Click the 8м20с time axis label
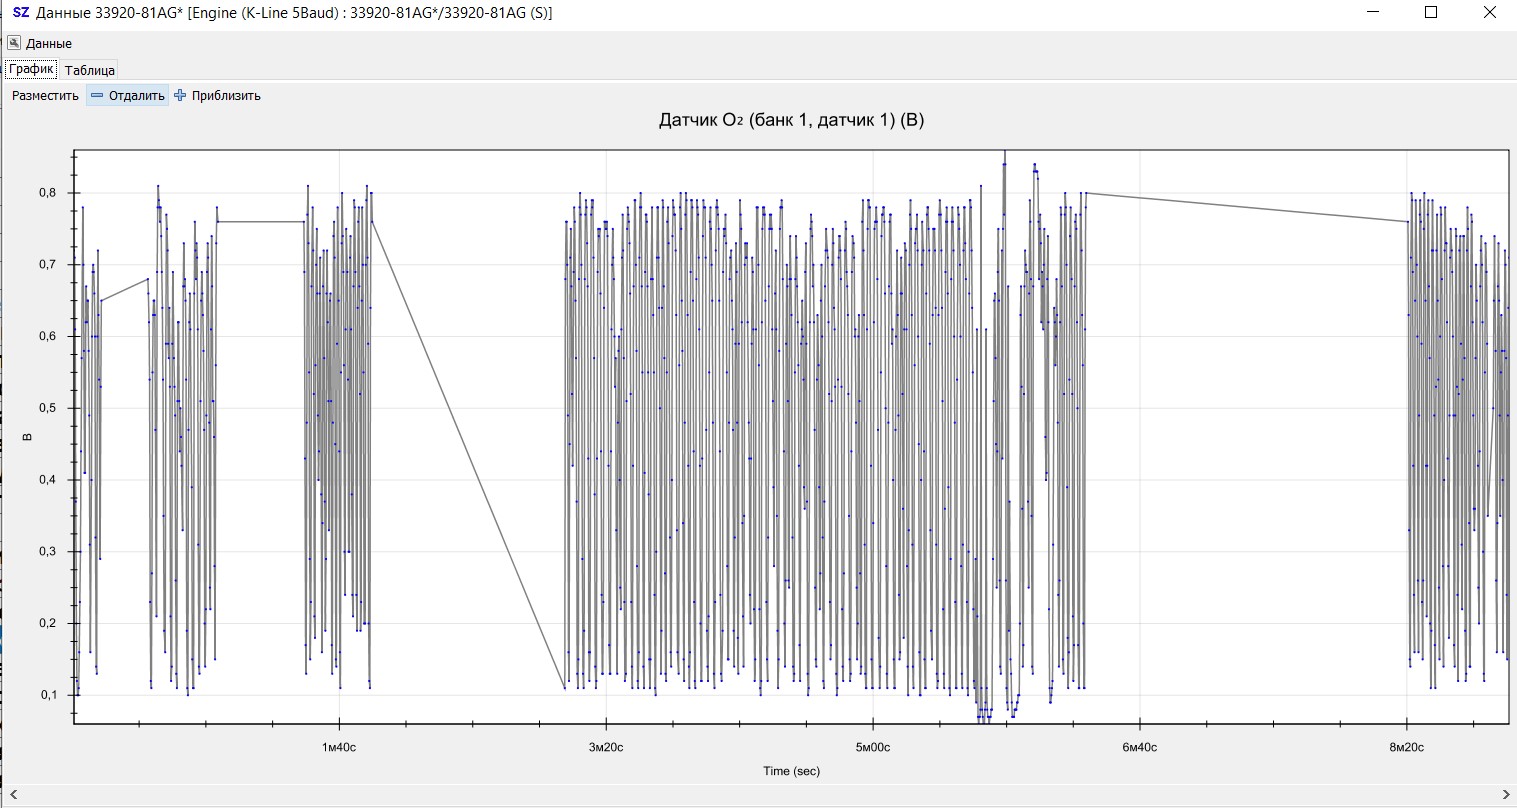The image size is (1517, 808). [x=1406, y=747]
